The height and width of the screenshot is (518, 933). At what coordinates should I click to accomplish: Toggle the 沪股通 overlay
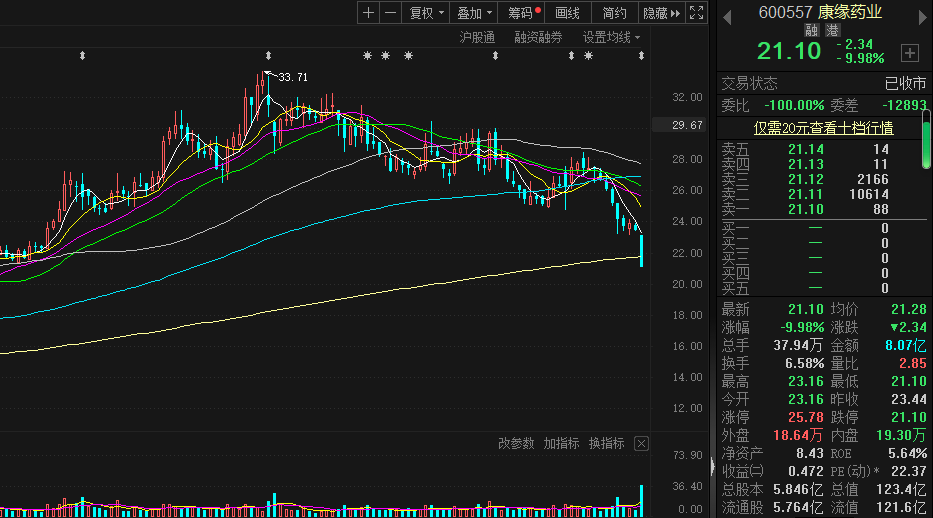point(477,37)
